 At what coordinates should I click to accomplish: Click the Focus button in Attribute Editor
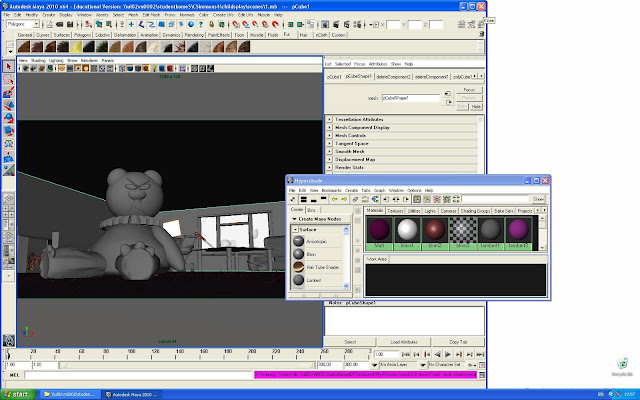pos(469,90)
